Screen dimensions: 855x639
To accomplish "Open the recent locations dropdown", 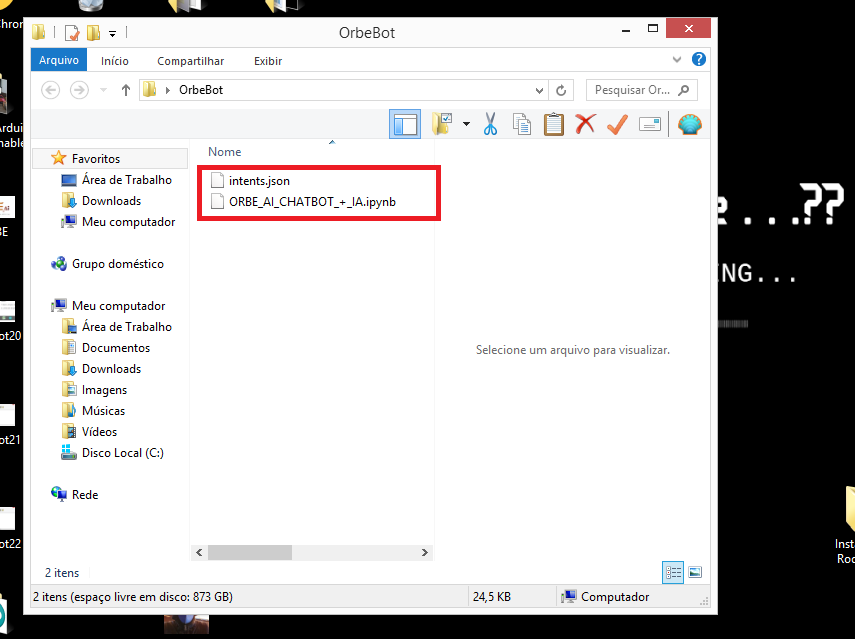I will coord(104,90).
